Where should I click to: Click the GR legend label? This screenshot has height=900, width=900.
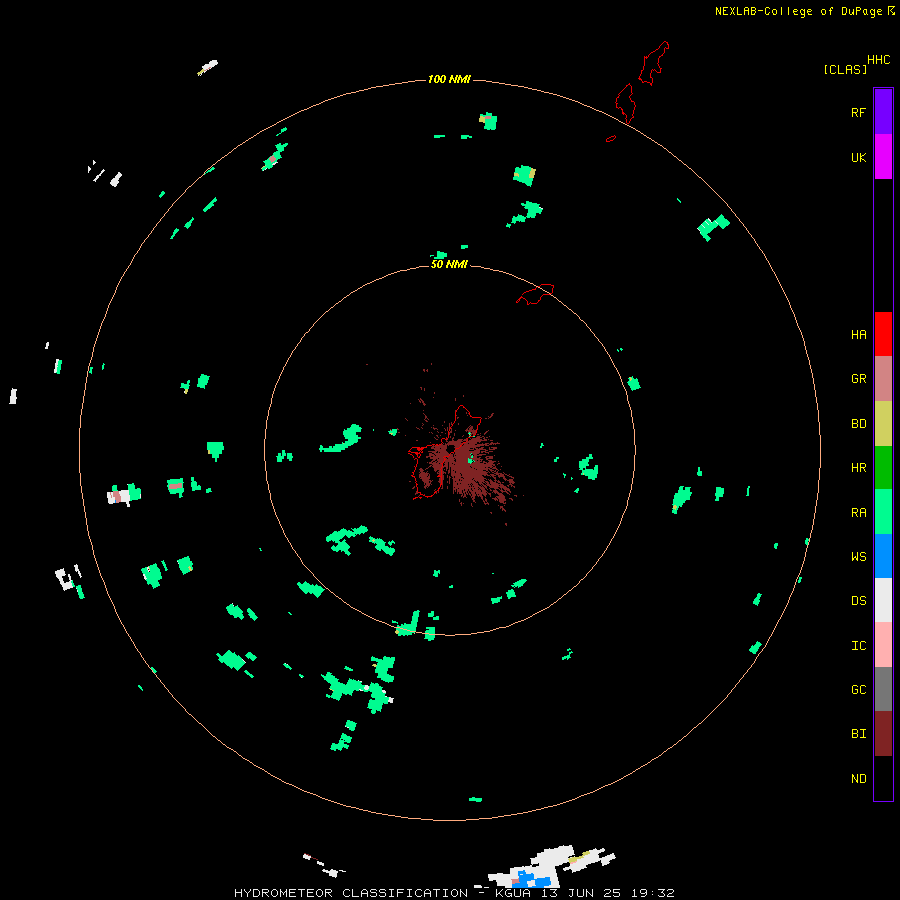[x=858, y=379]
